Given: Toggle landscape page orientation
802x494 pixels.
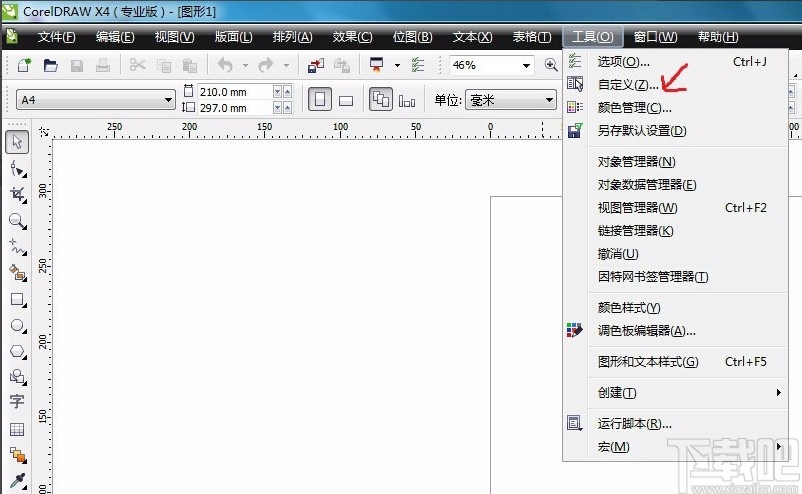Looking at the screenshot, I should coord(346,100).
